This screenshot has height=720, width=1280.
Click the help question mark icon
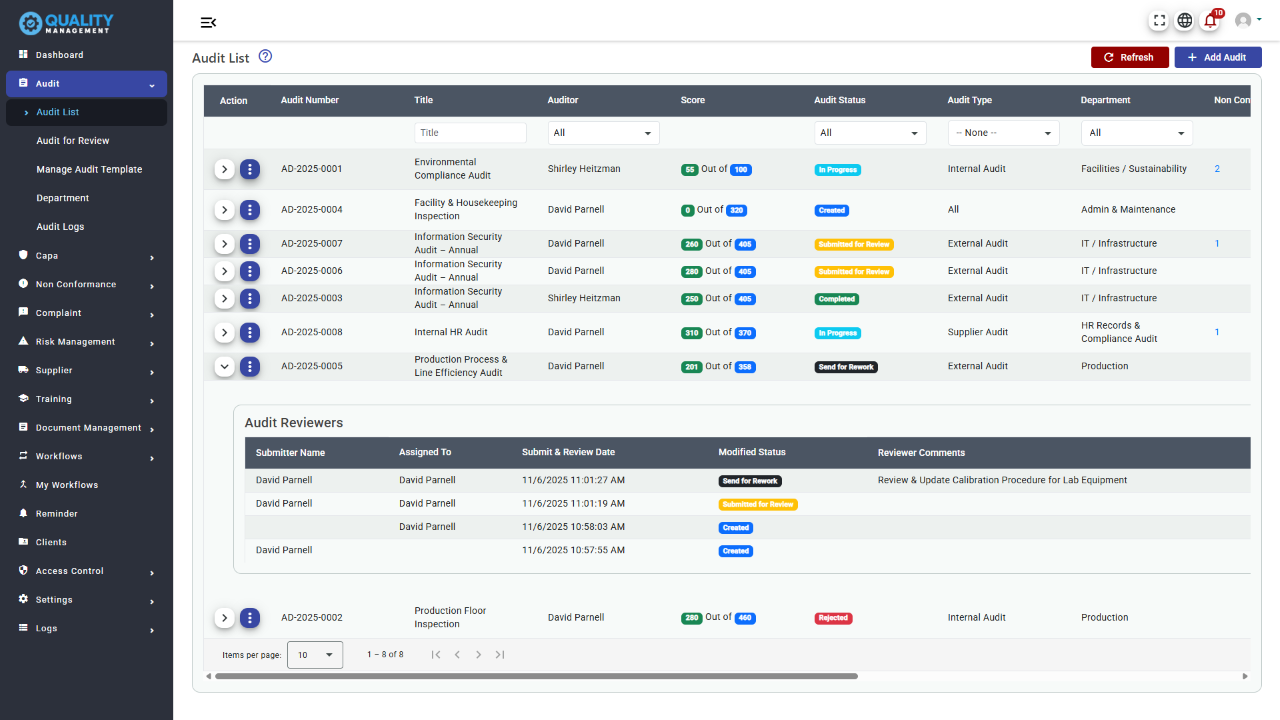(265, 57)
